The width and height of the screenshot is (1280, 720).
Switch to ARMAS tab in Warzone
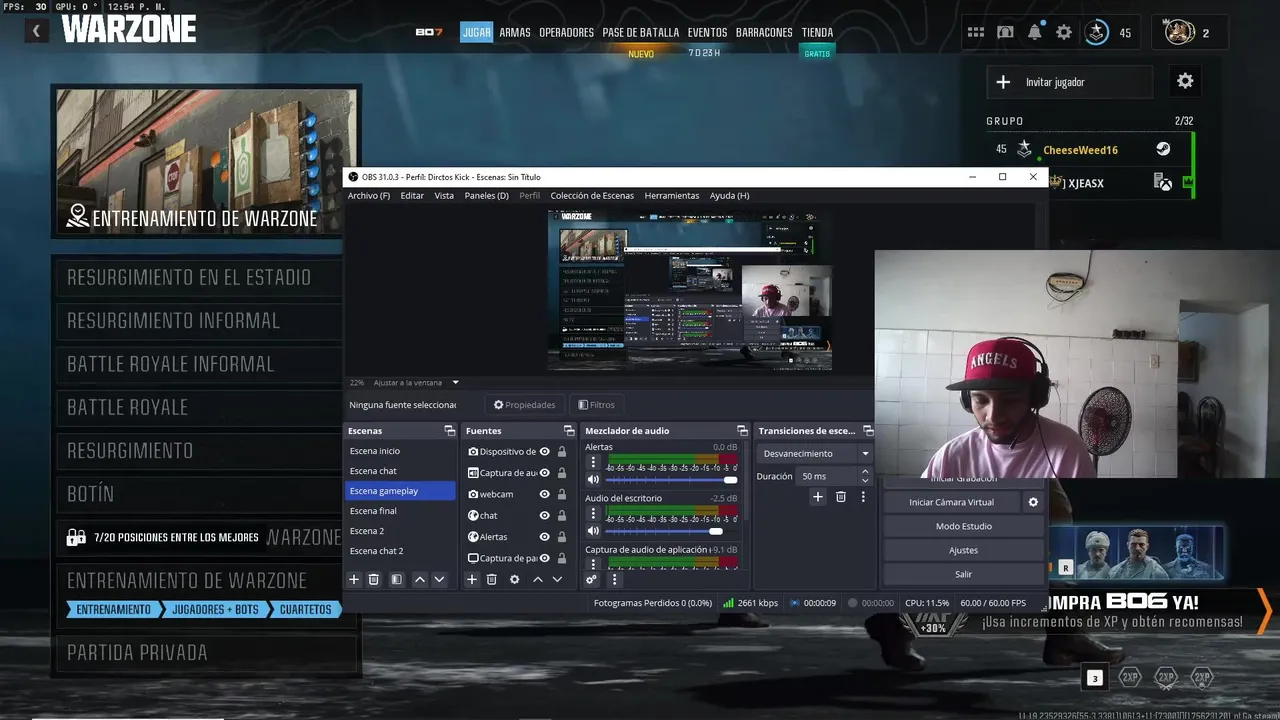(515, 32)
